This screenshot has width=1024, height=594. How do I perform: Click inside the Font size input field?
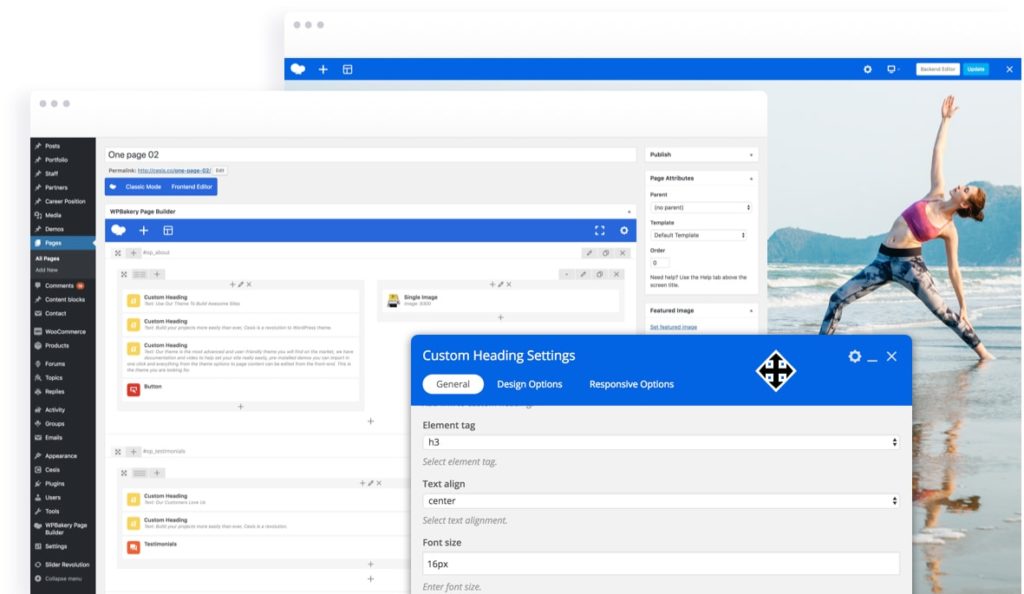tap(660, 563)
